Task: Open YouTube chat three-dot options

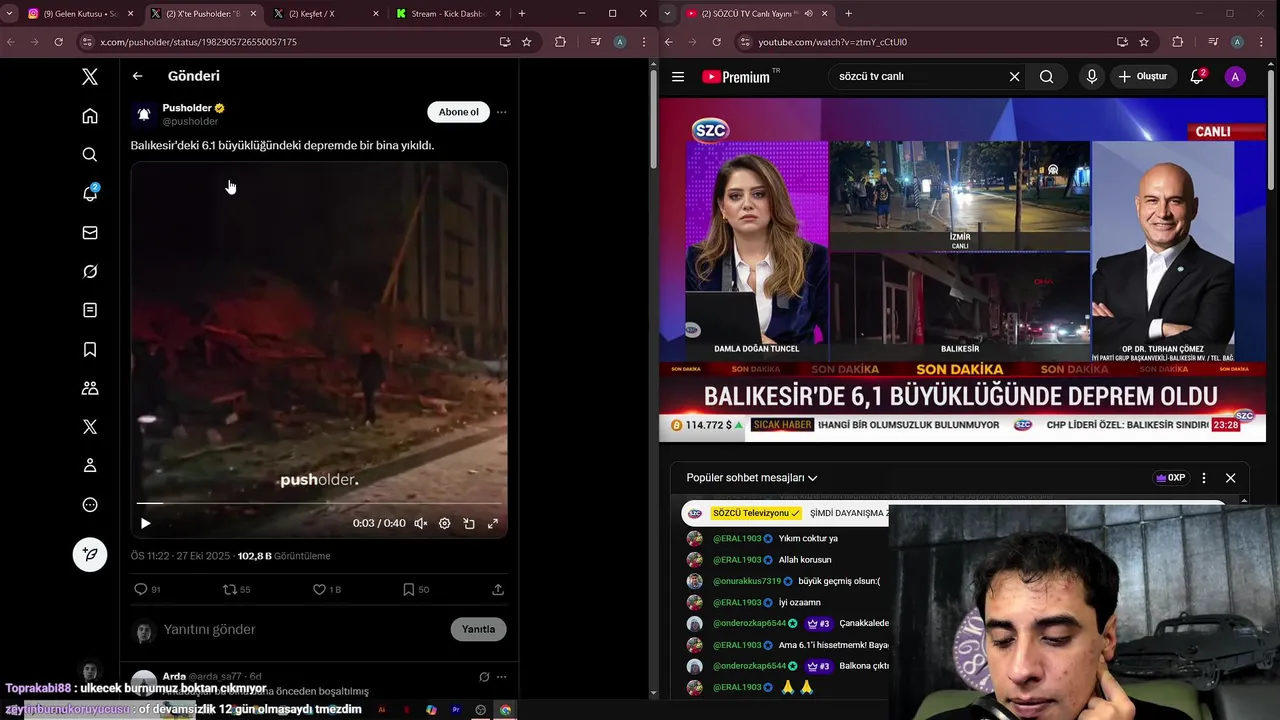Action: tap(1204, 478)
